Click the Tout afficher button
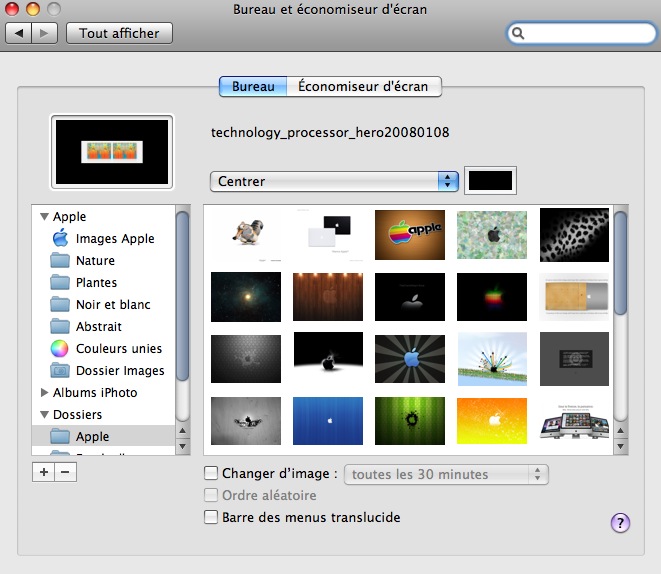This screenshot has width=661, height=574. 119,33
